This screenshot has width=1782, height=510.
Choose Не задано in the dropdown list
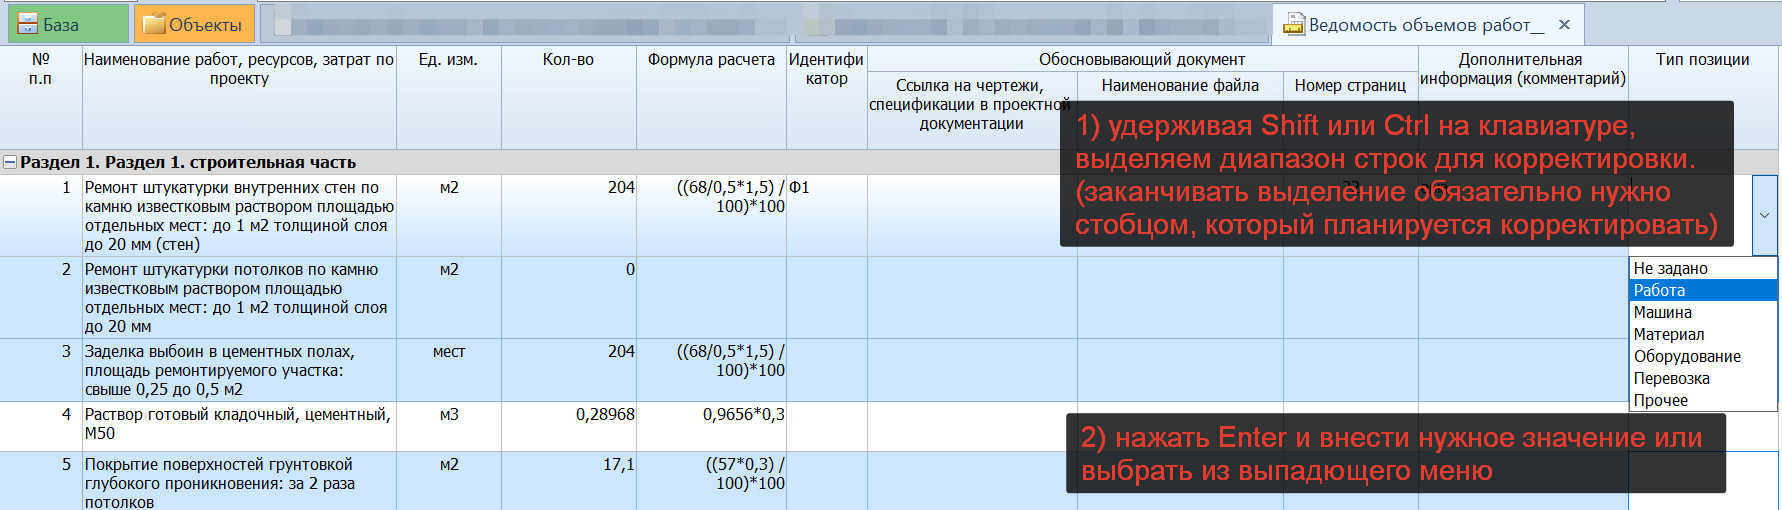click(x=1703, y=268)
